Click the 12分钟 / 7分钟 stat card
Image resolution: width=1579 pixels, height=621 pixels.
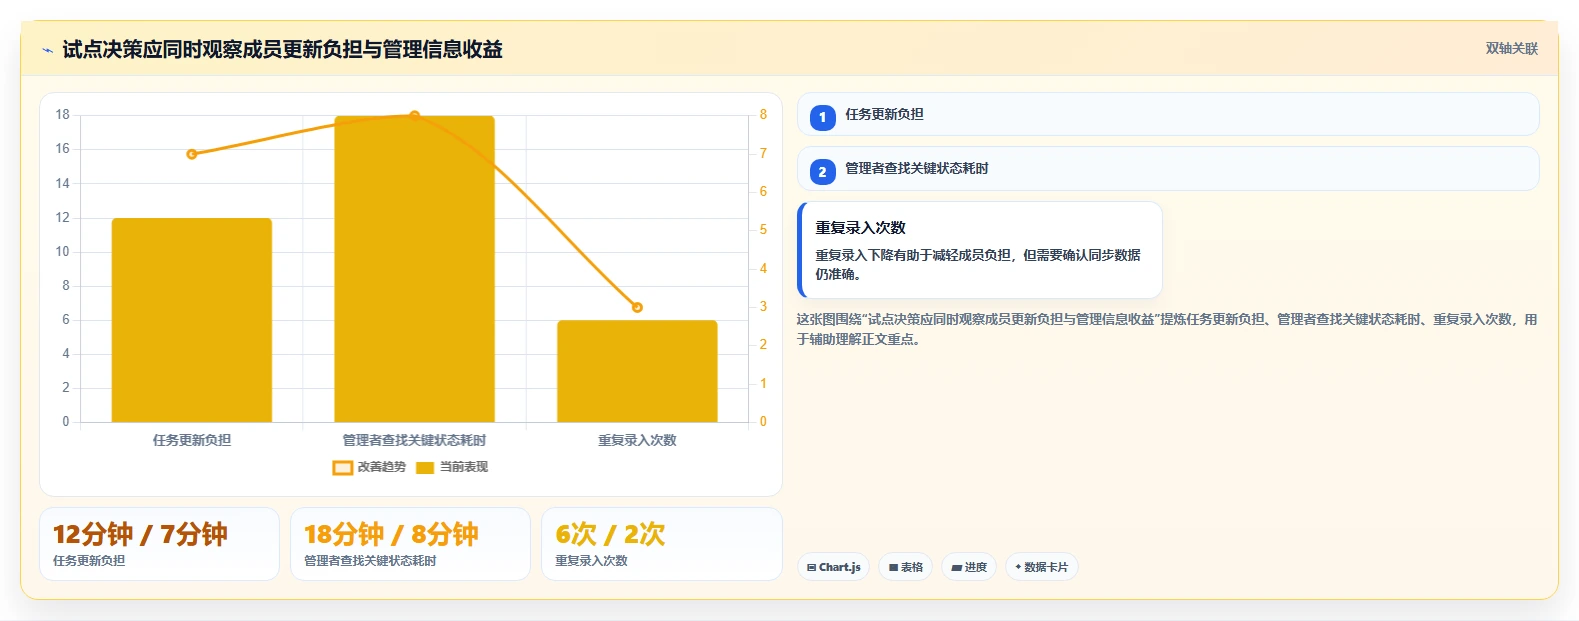click(x=159, y=544)
